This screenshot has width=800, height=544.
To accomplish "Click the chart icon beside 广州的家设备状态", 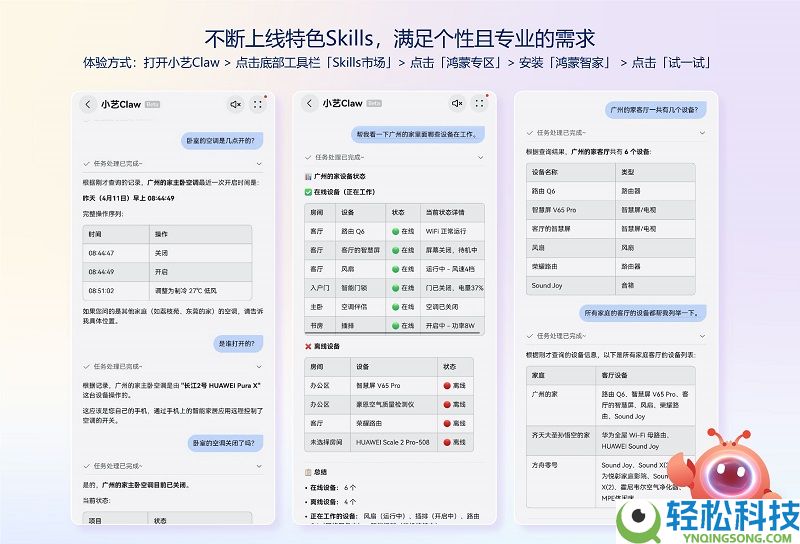I will point(308,177).
